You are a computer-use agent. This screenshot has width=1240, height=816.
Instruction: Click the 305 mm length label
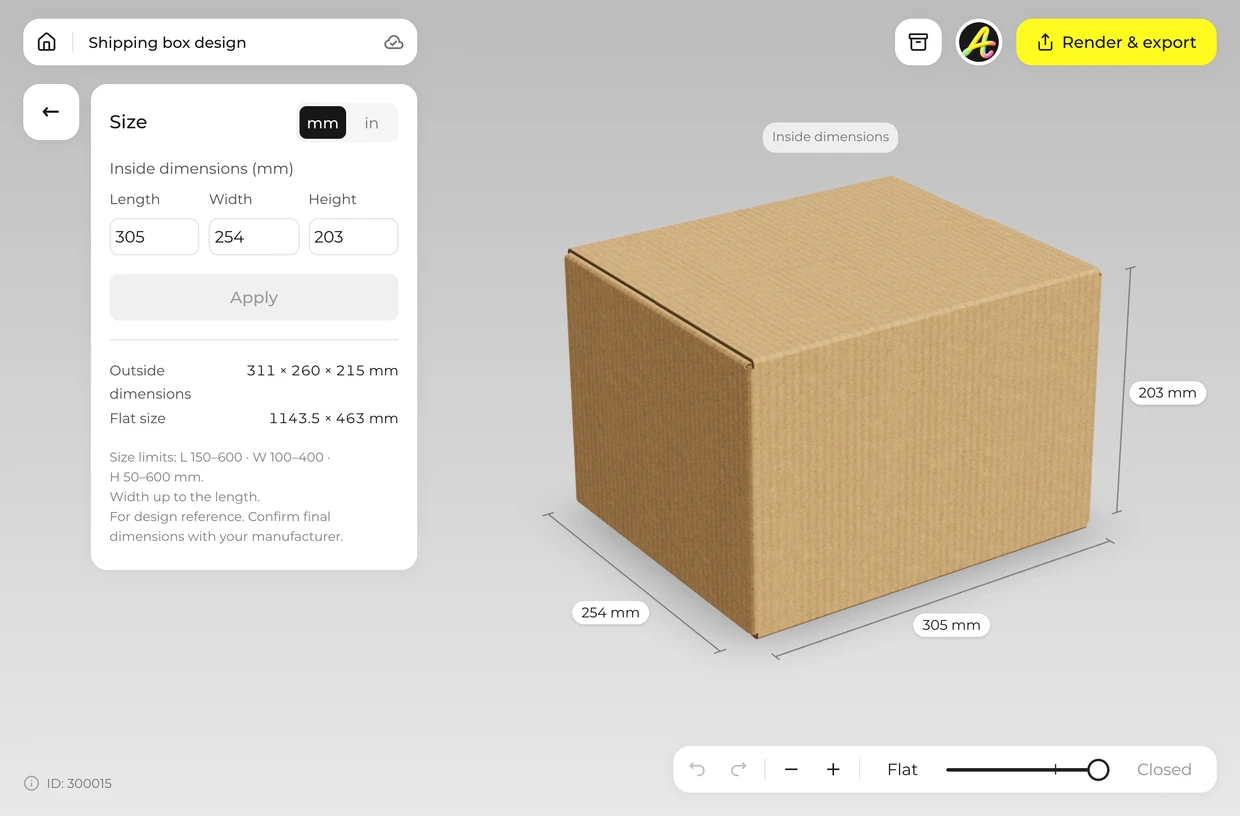pos(951,625)
